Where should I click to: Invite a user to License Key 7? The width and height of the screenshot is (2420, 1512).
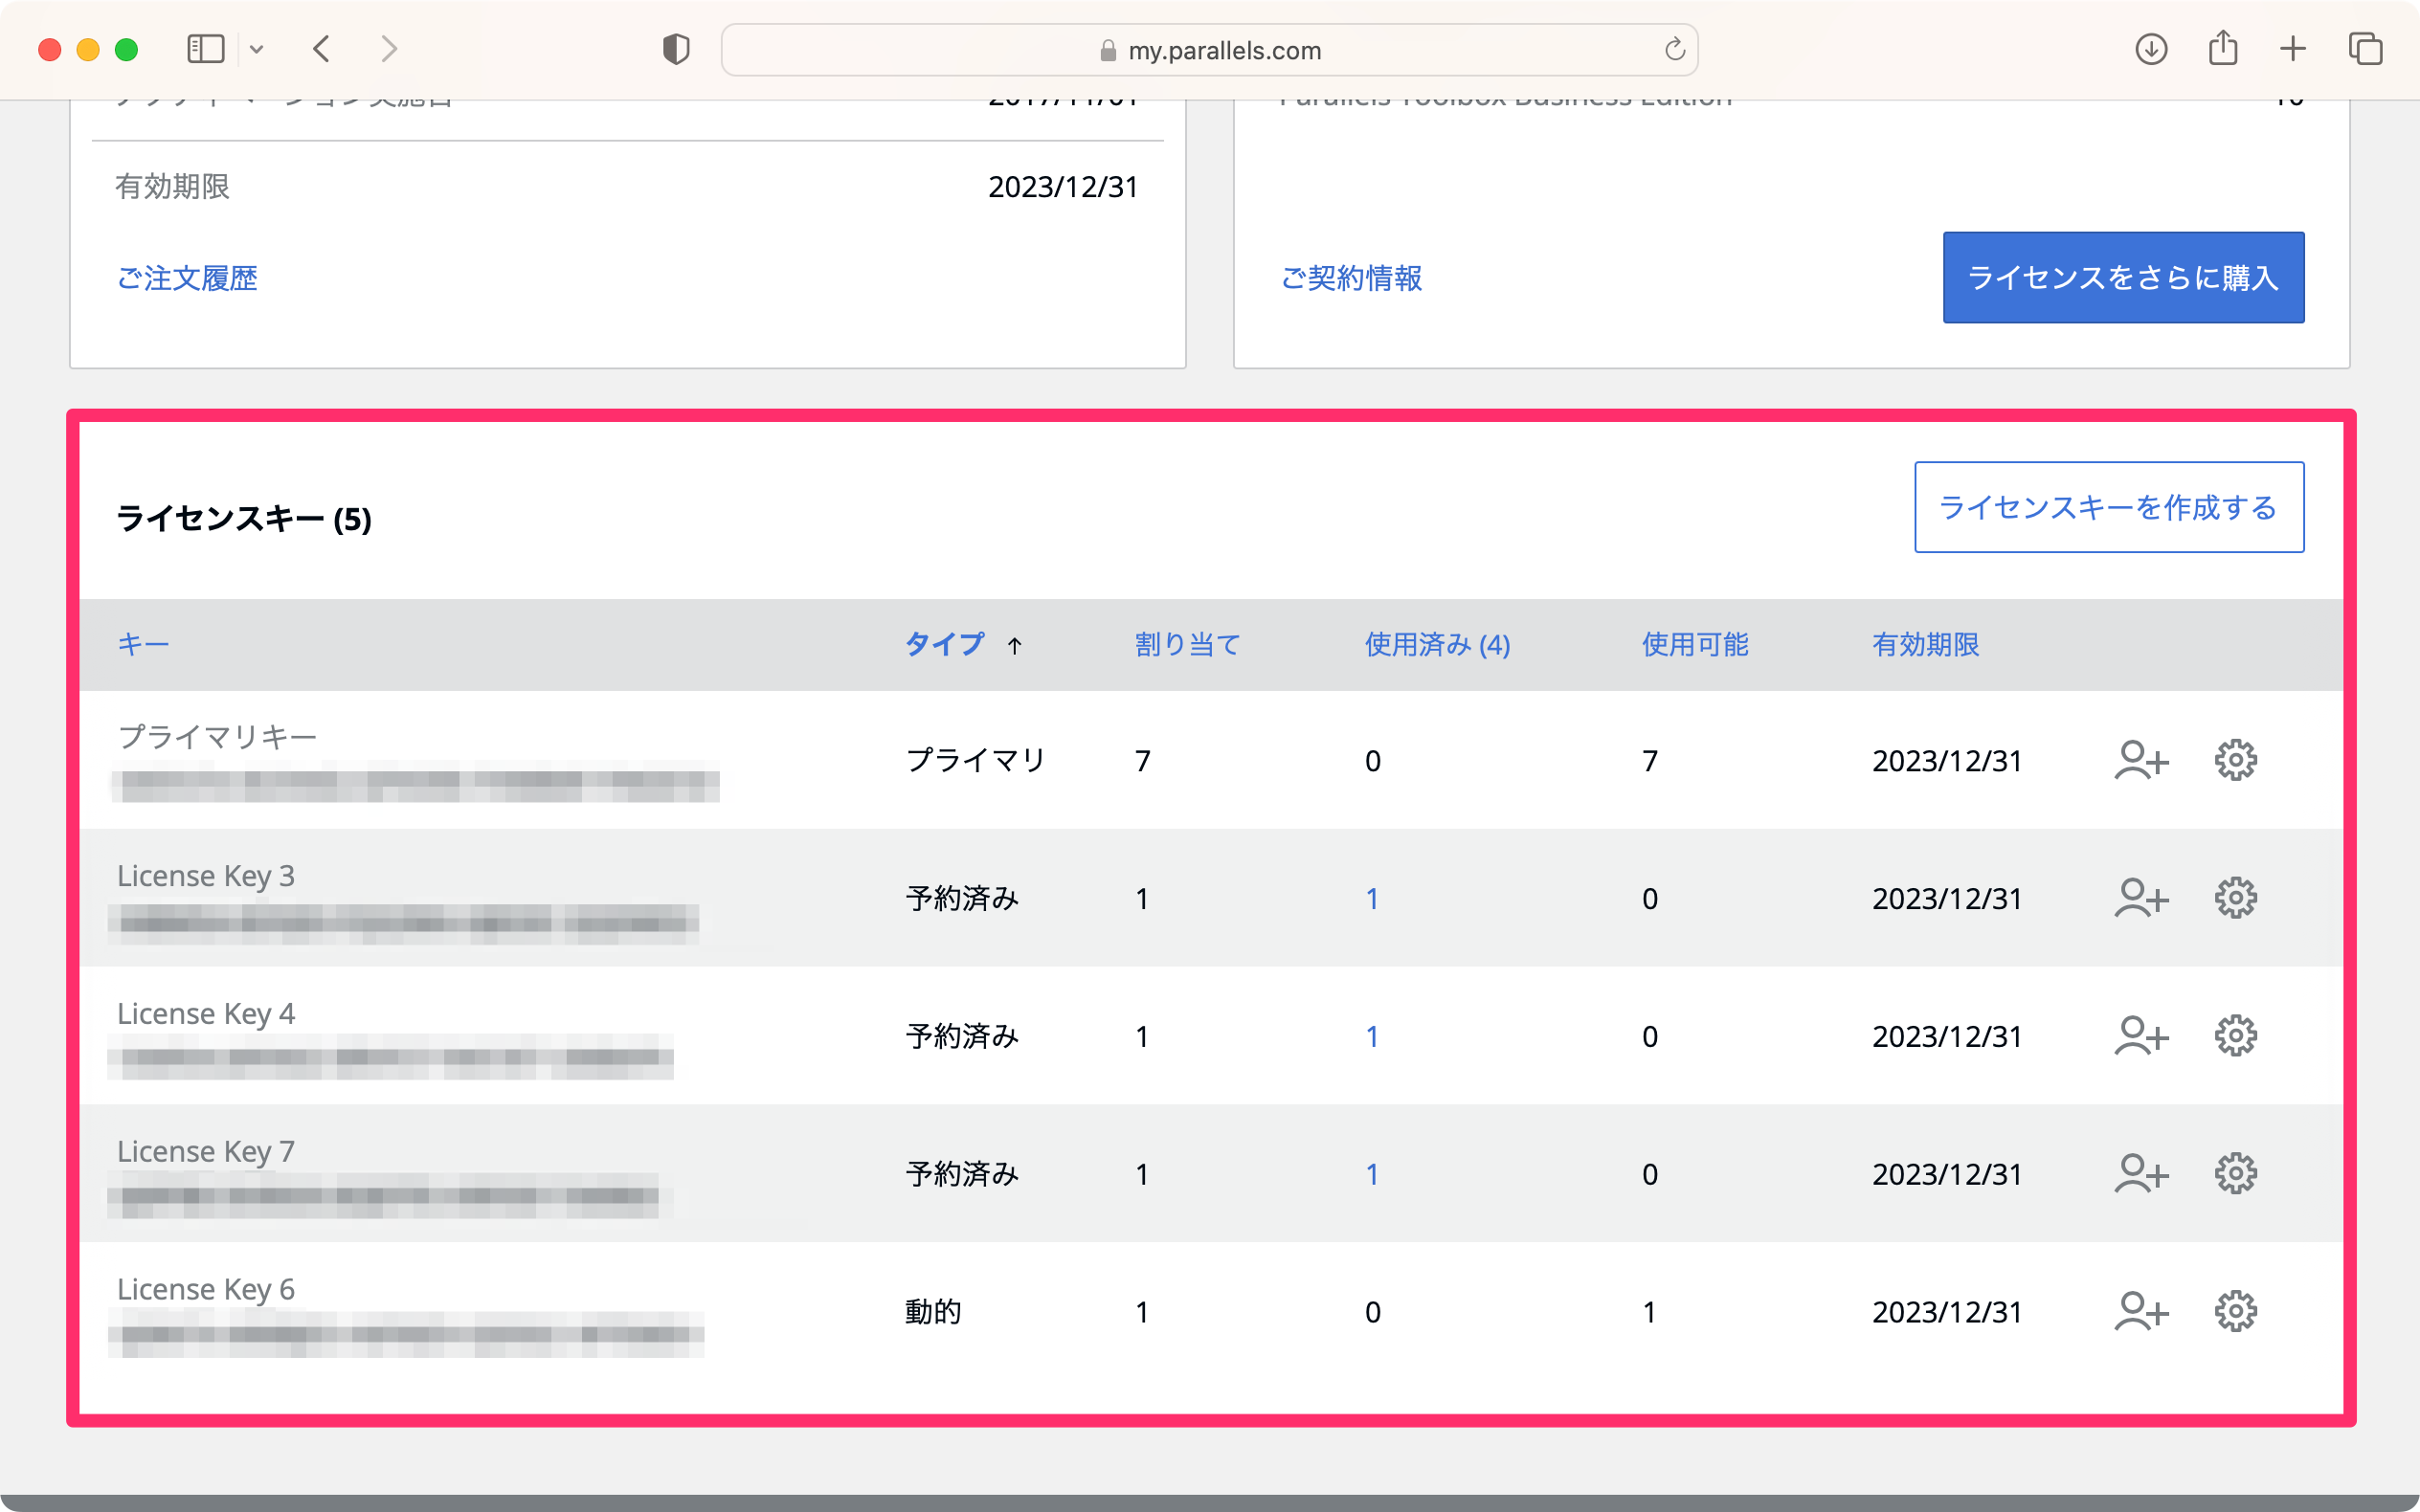click(x=2141, y=1173)
